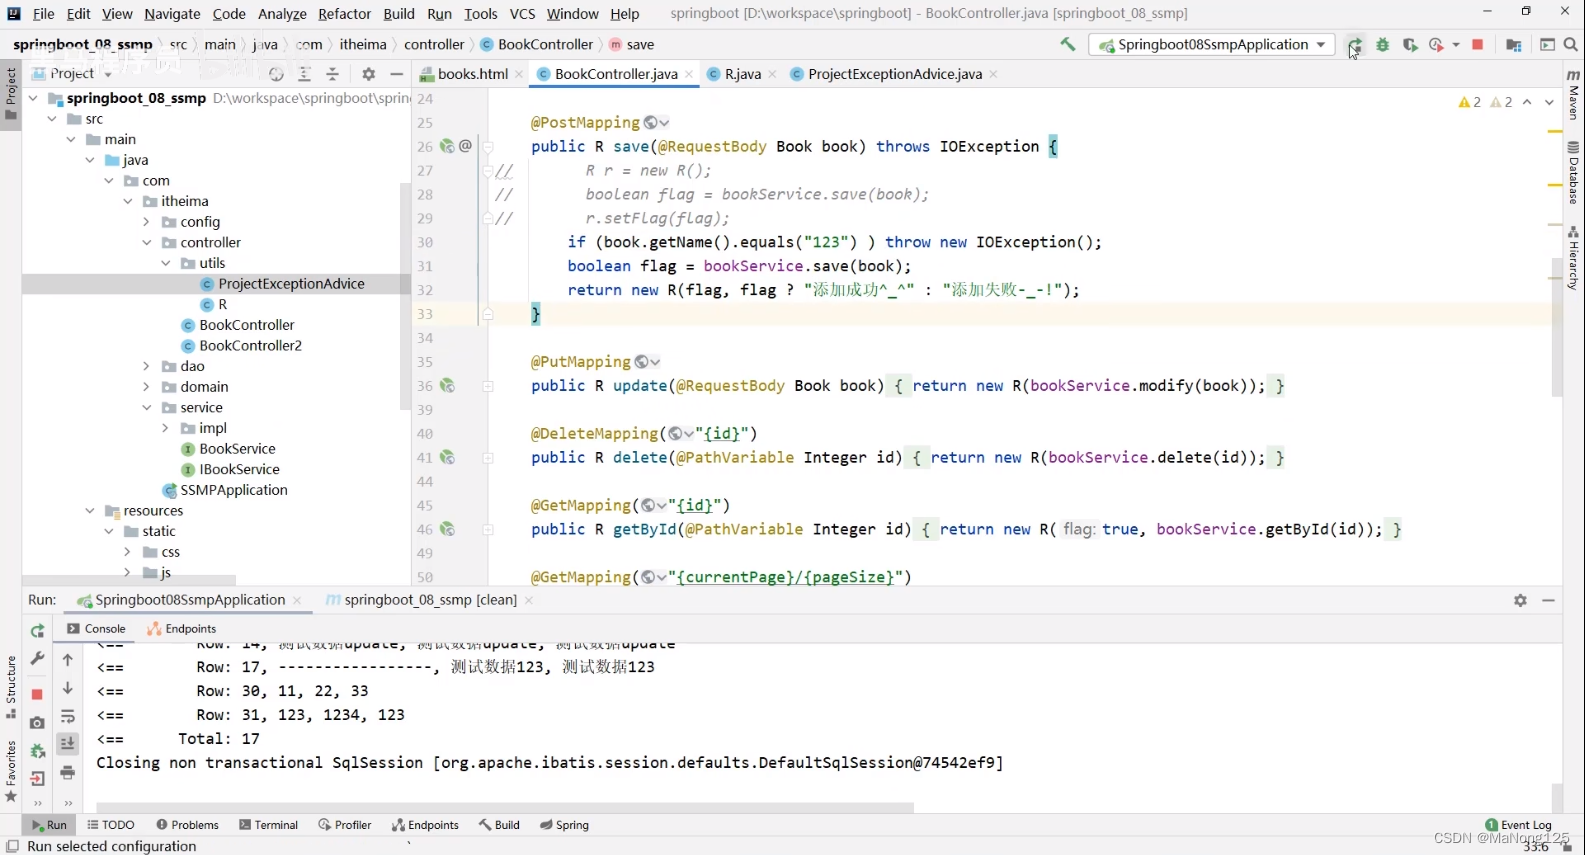Expand the config folder in tree
This screenshot has height=855, width=1585.
pos(147,222)
